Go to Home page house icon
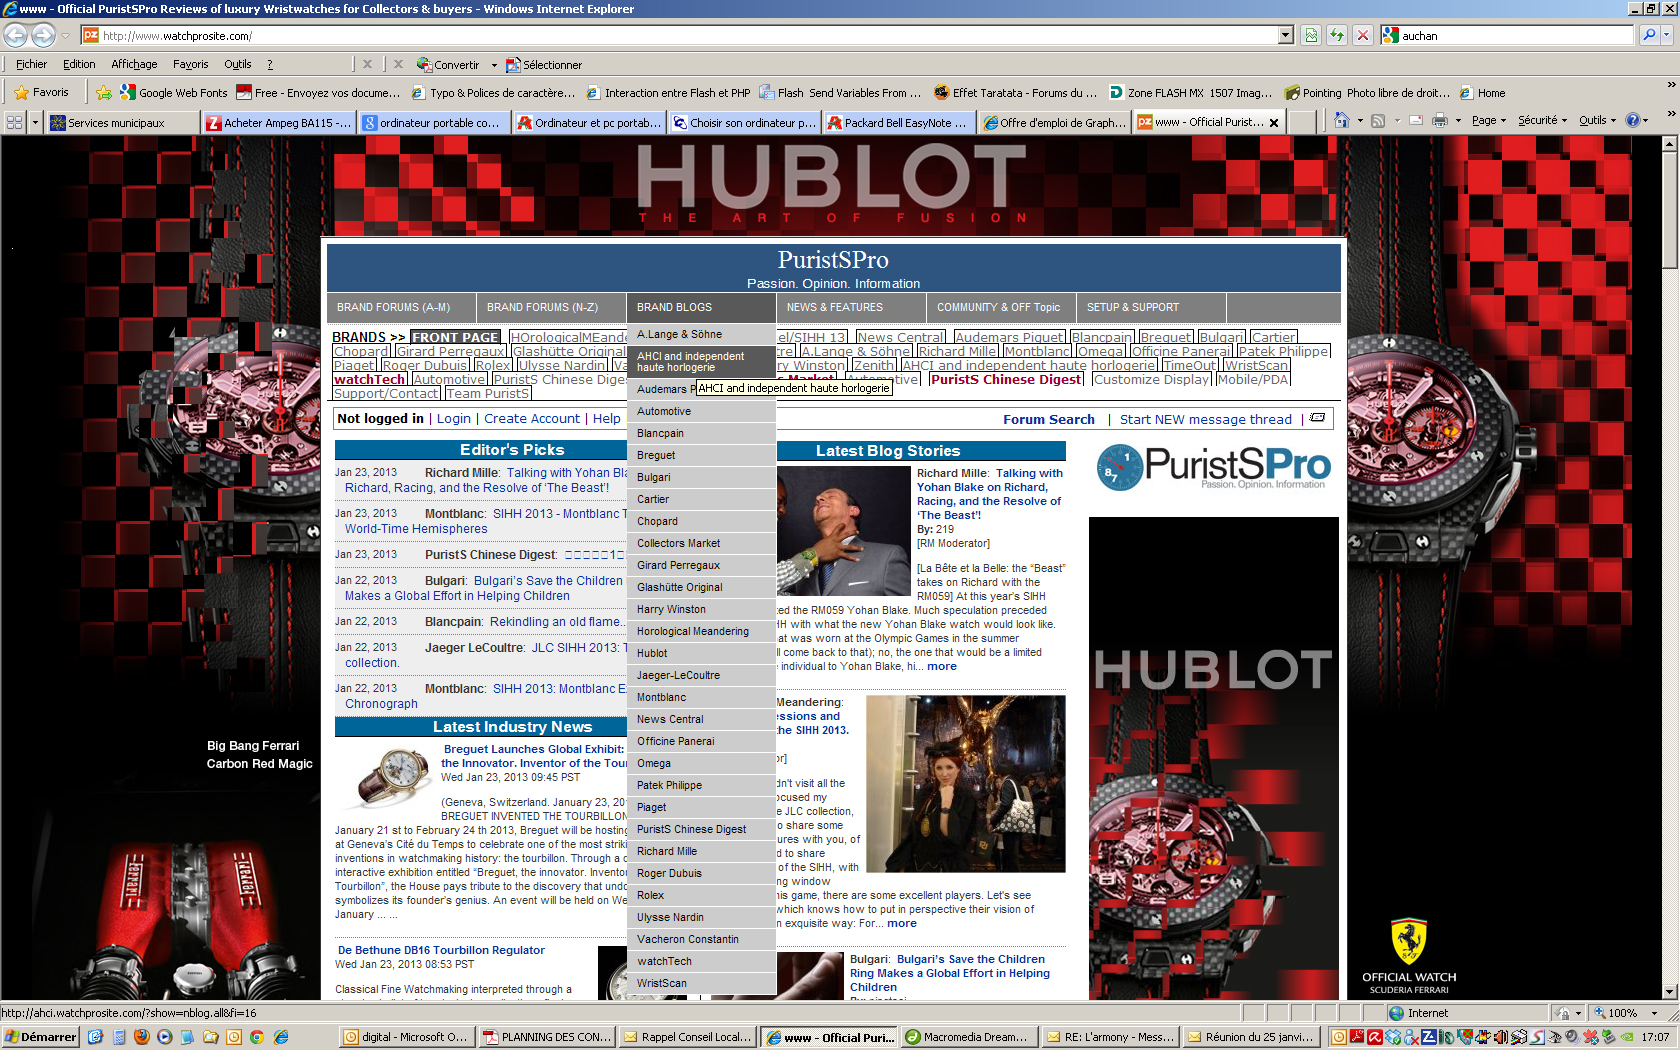 pyautogui.click(x=1341, y=121)
